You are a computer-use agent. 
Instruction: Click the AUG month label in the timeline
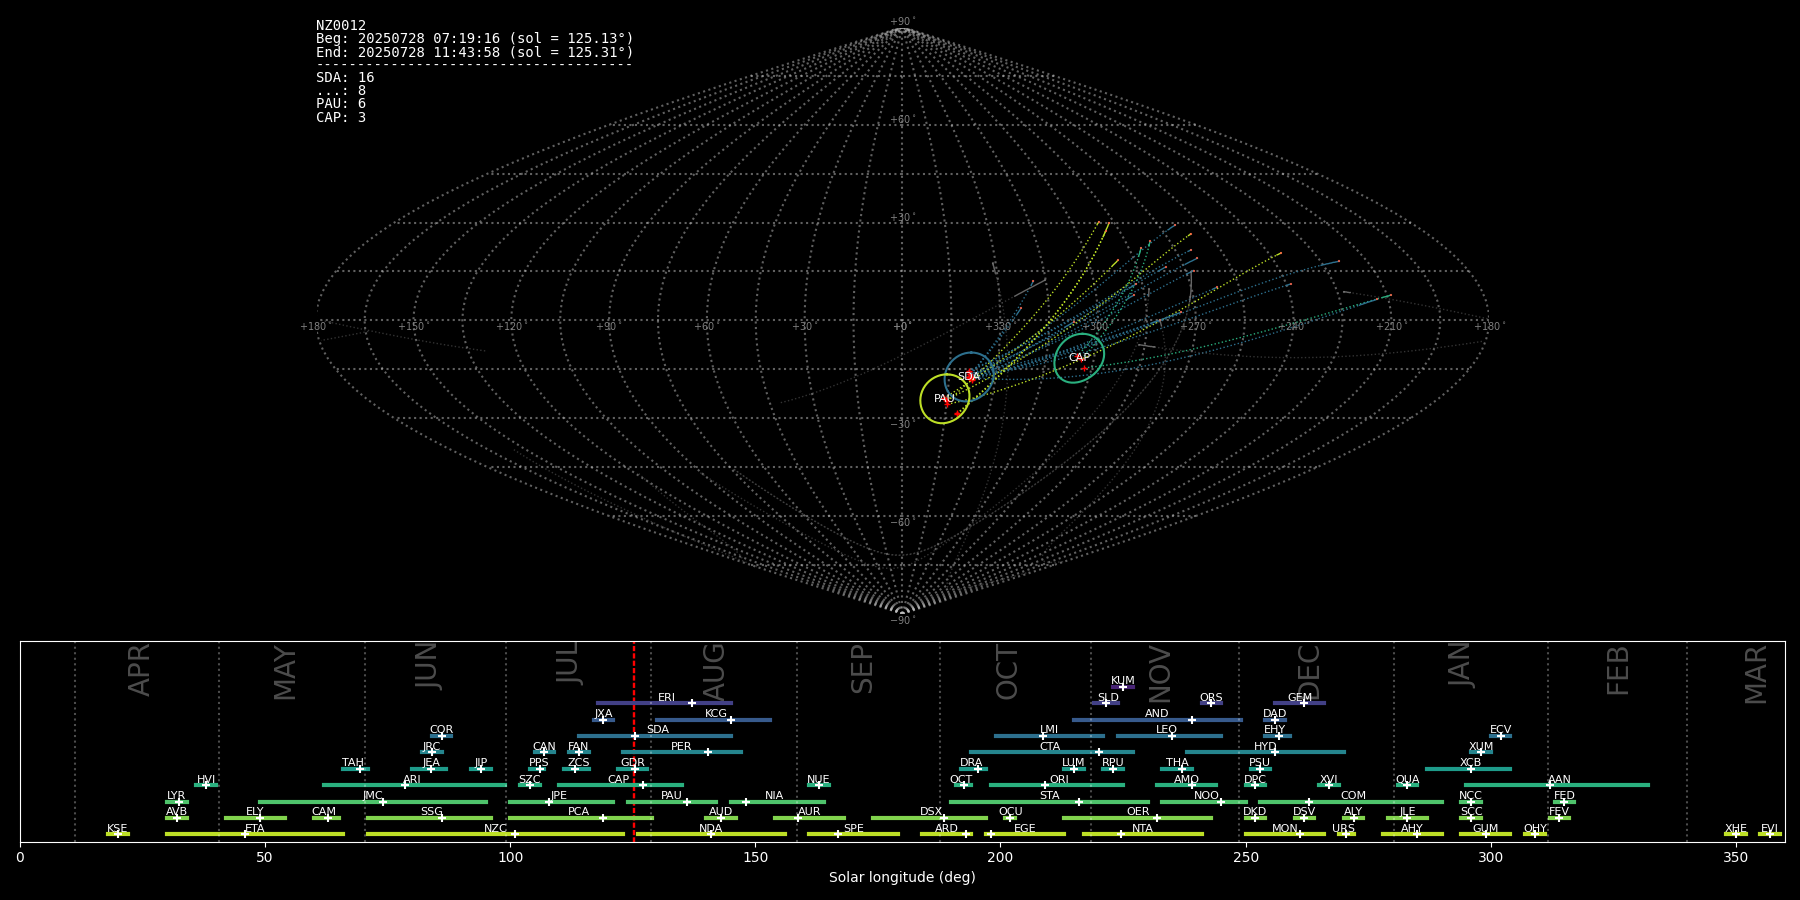[714, 671]
